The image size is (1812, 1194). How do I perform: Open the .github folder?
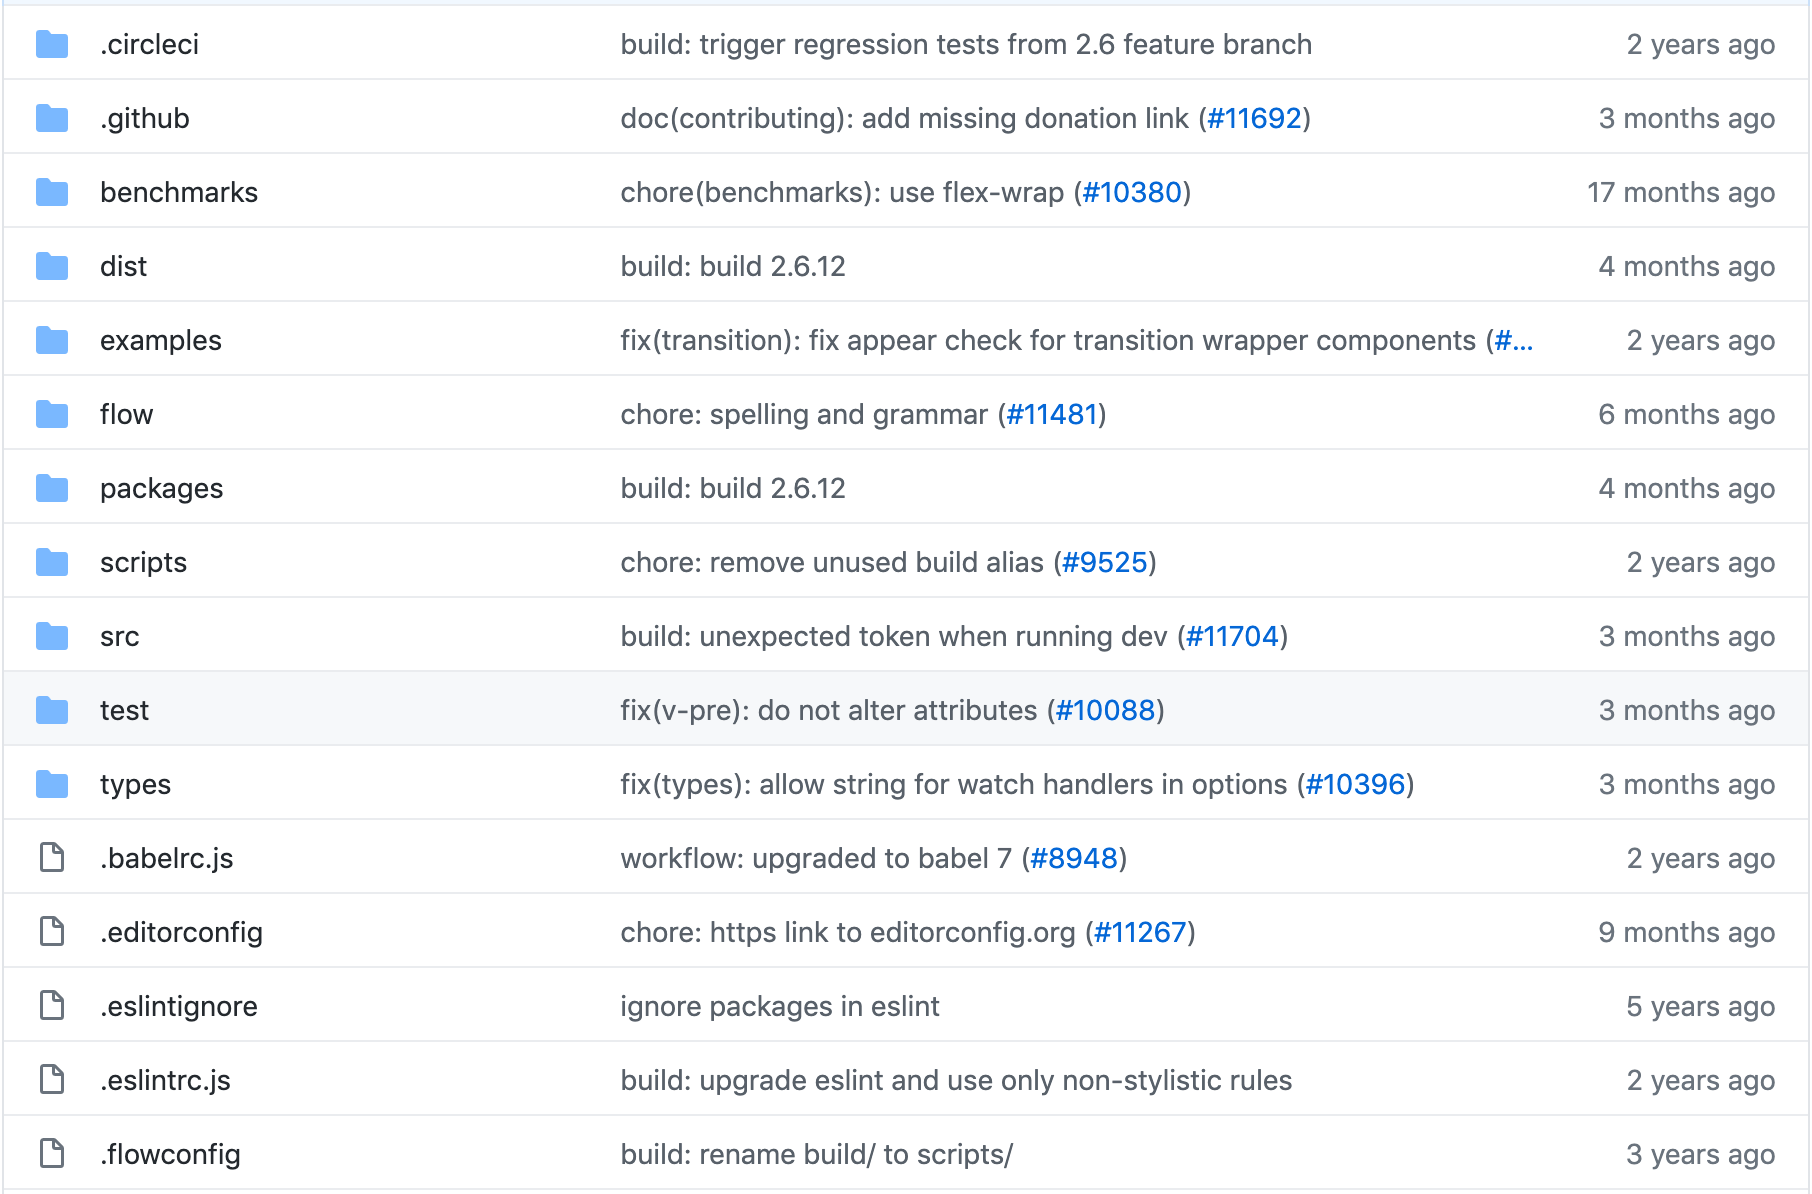(x=144, y=118)
